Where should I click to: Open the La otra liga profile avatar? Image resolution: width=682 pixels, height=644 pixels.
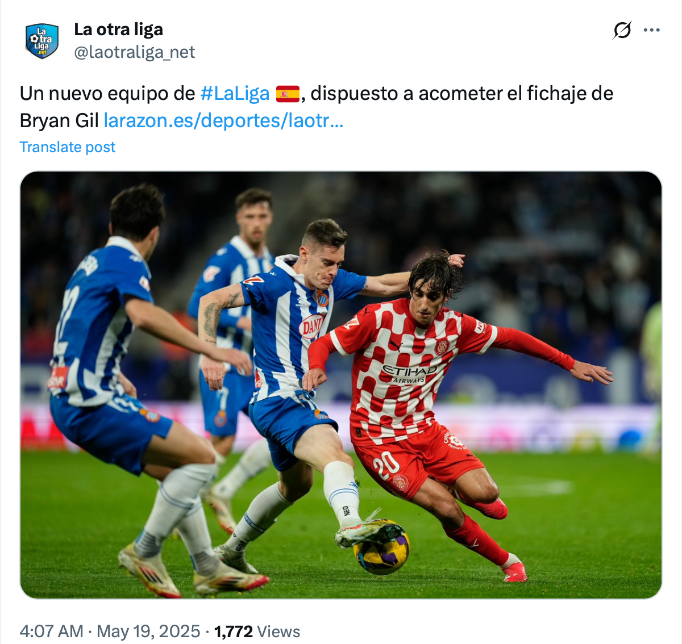[42, 41]
